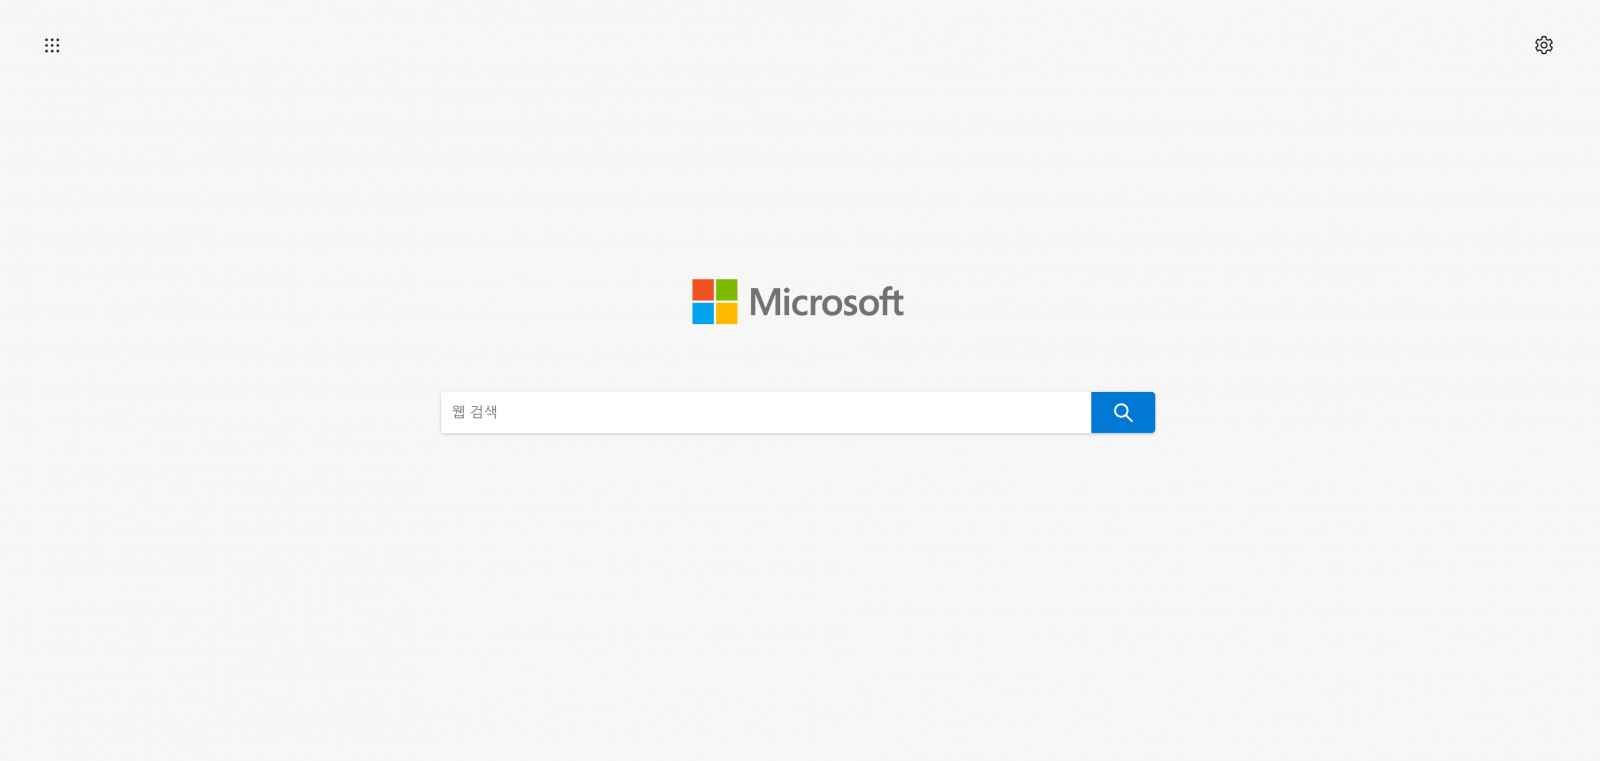1600x761 pixels.
Task: Open customization options with the cog icon
Action: click(x=1544, y=45)
